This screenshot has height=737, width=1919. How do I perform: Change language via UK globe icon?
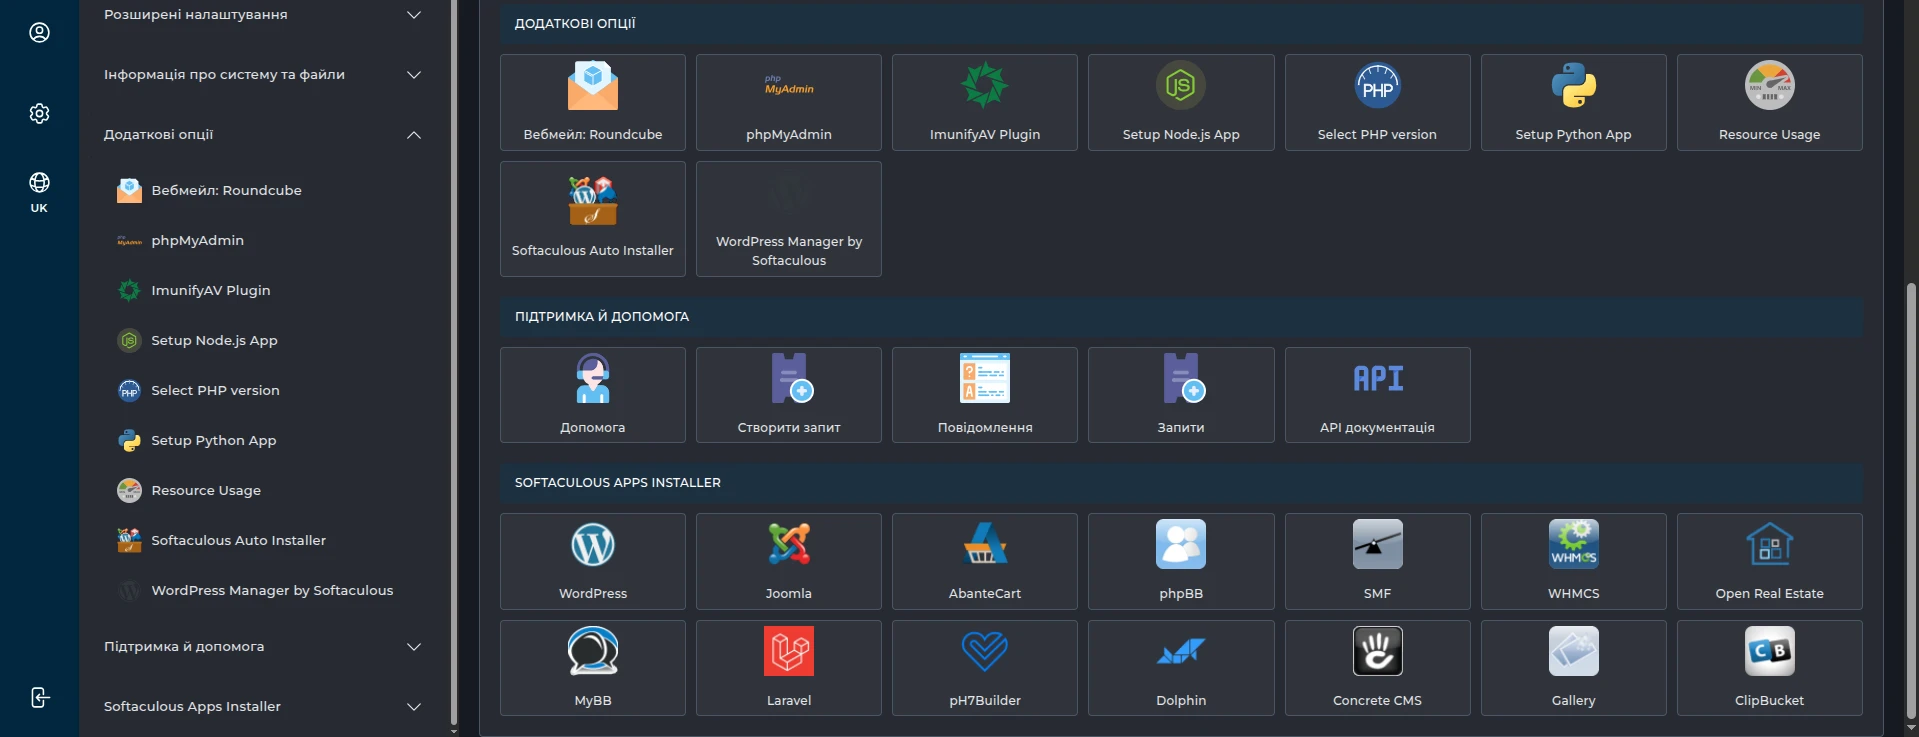[x=39, y=192]
